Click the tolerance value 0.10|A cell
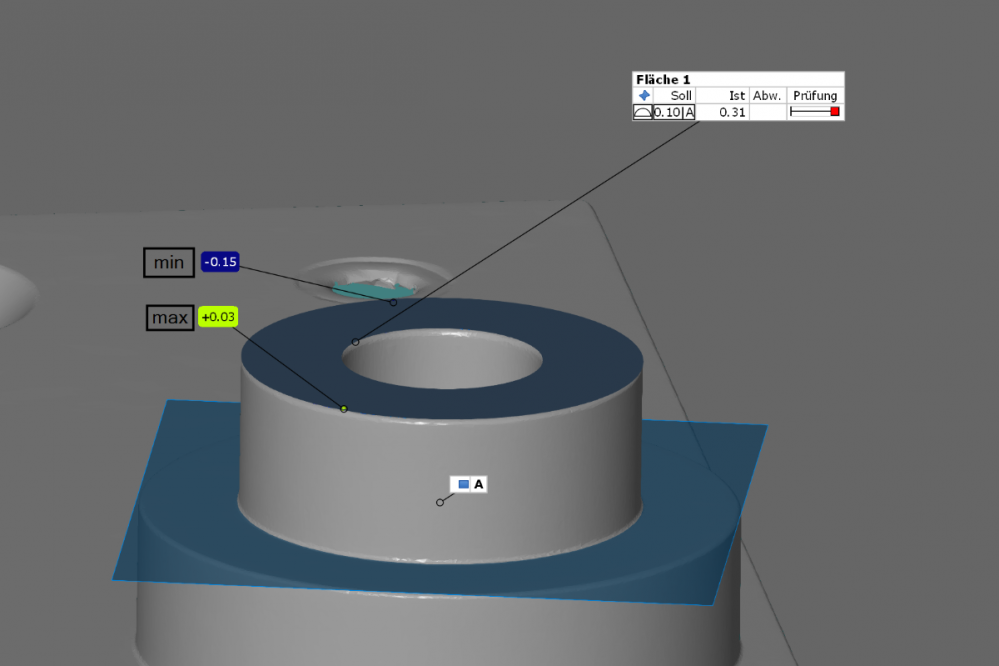 [x=672, y=112]
